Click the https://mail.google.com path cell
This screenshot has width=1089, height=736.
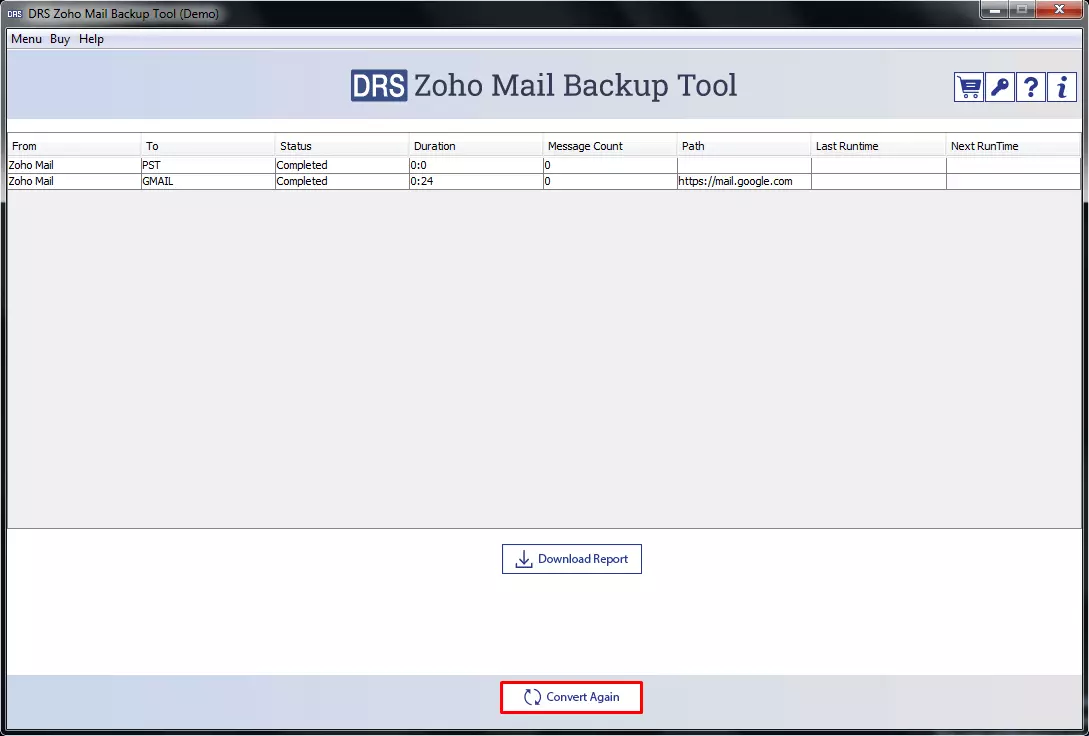point(745,181)
